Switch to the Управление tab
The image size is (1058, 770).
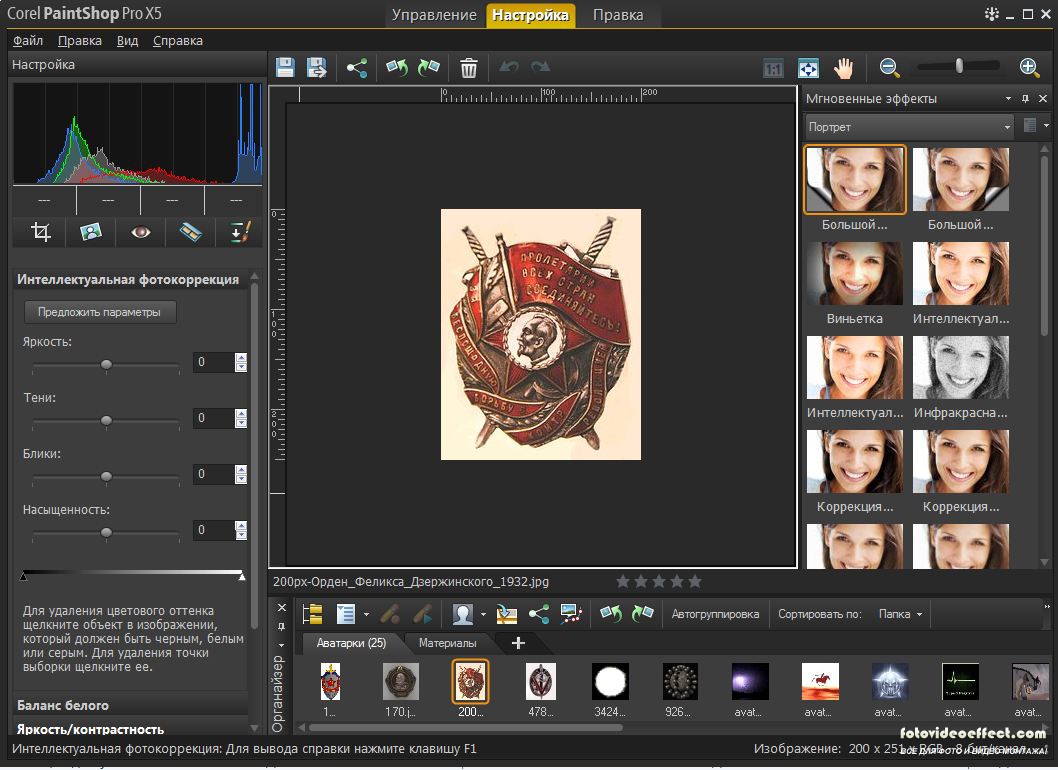[434, 15]
